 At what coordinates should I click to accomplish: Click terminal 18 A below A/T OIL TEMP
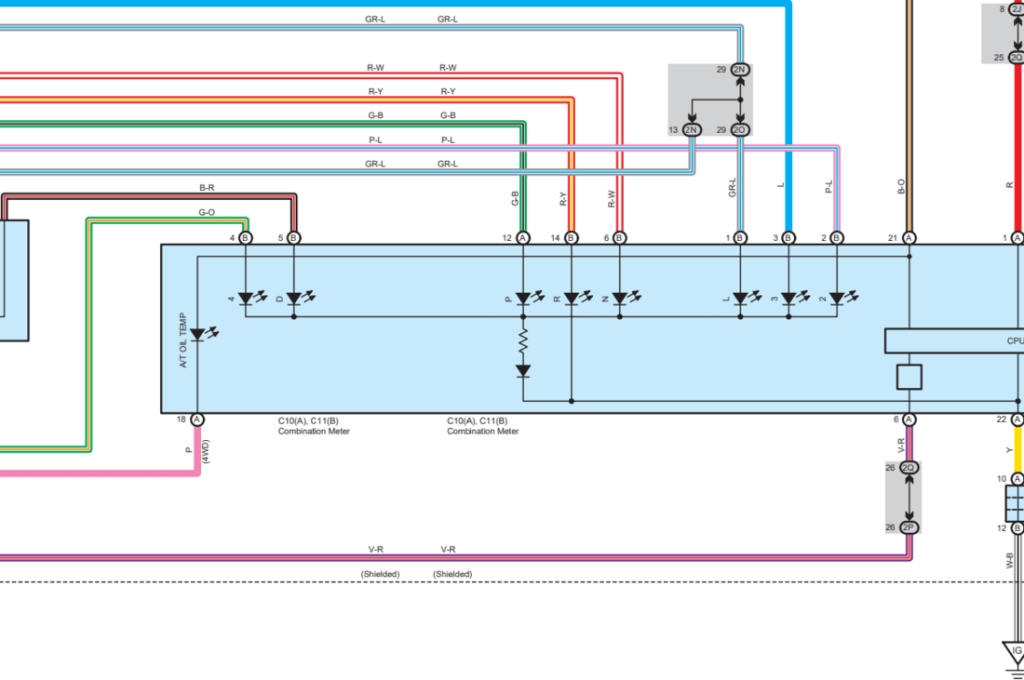click(196, 420)
